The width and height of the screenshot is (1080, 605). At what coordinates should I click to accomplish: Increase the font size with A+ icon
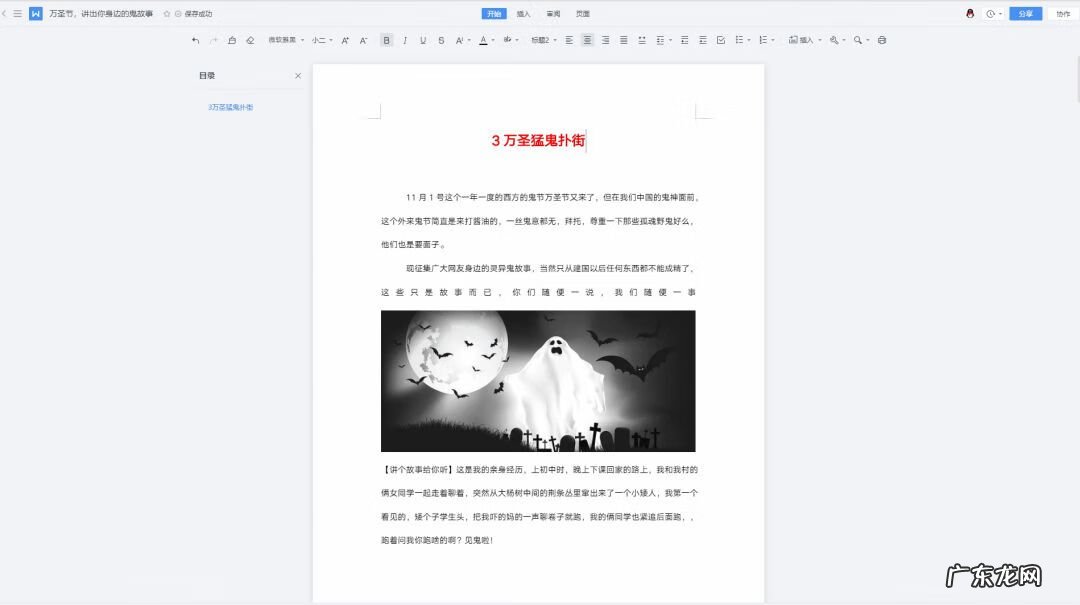coord(344,40)
